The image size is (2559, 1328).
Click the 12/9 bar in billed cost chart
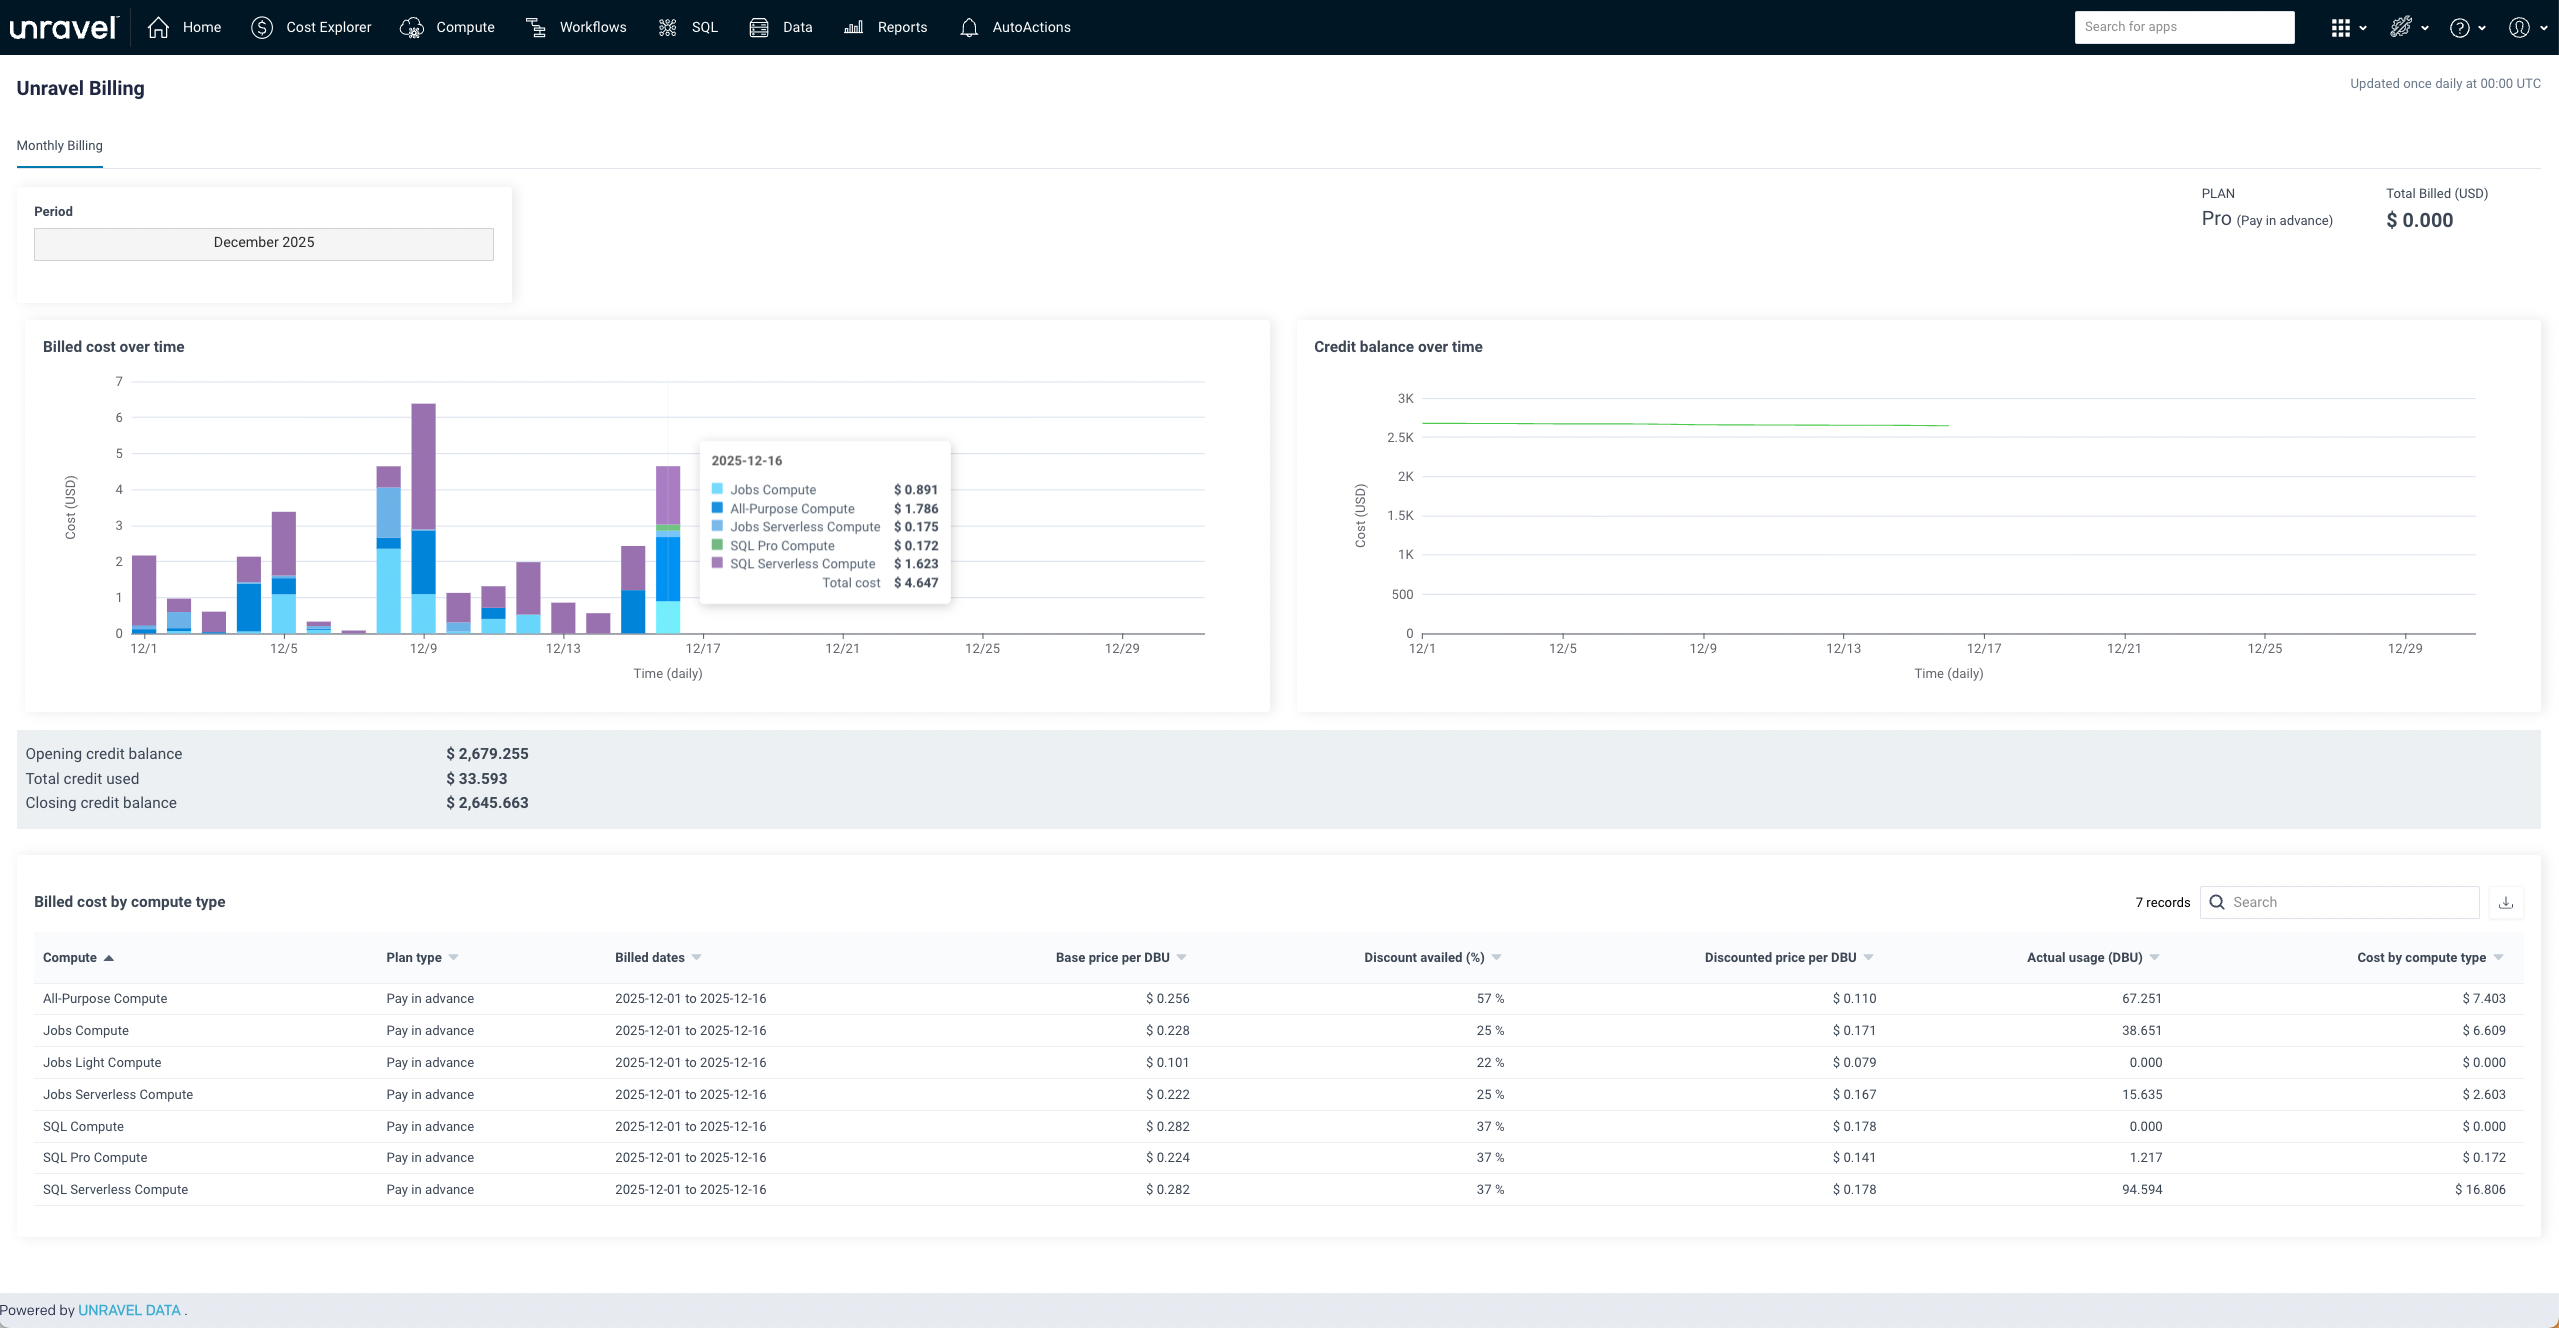tap(423, 518)
